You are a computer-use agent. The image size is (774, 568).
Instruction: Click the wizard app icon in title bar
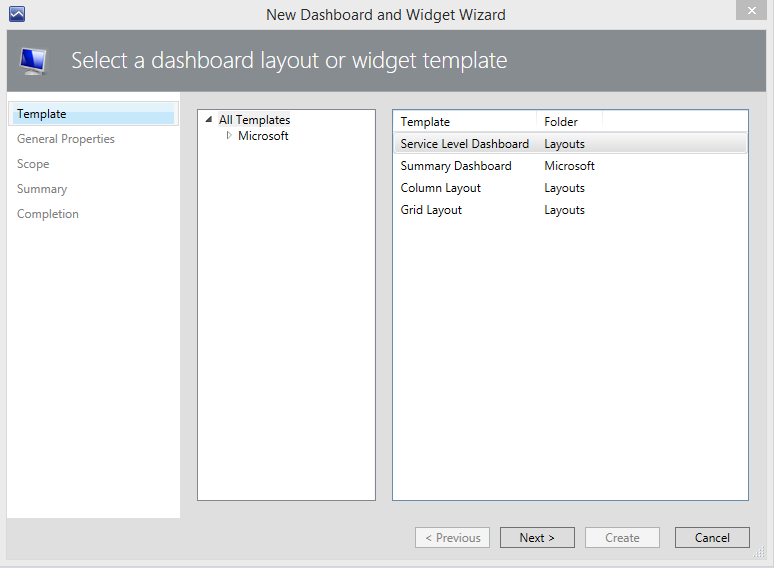(x=17, y=14)
